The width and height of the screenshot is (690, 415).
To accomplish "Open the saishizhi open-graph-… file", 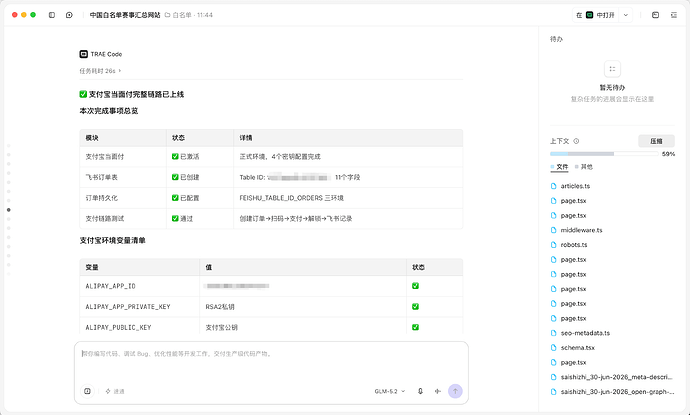I will click(x=617, y=392).
